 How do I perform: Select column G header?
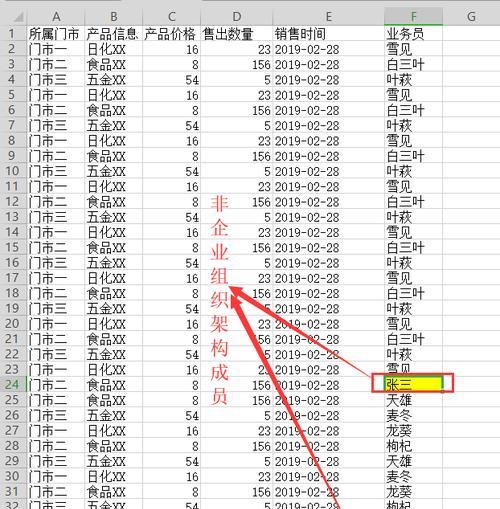pos(471,17)
